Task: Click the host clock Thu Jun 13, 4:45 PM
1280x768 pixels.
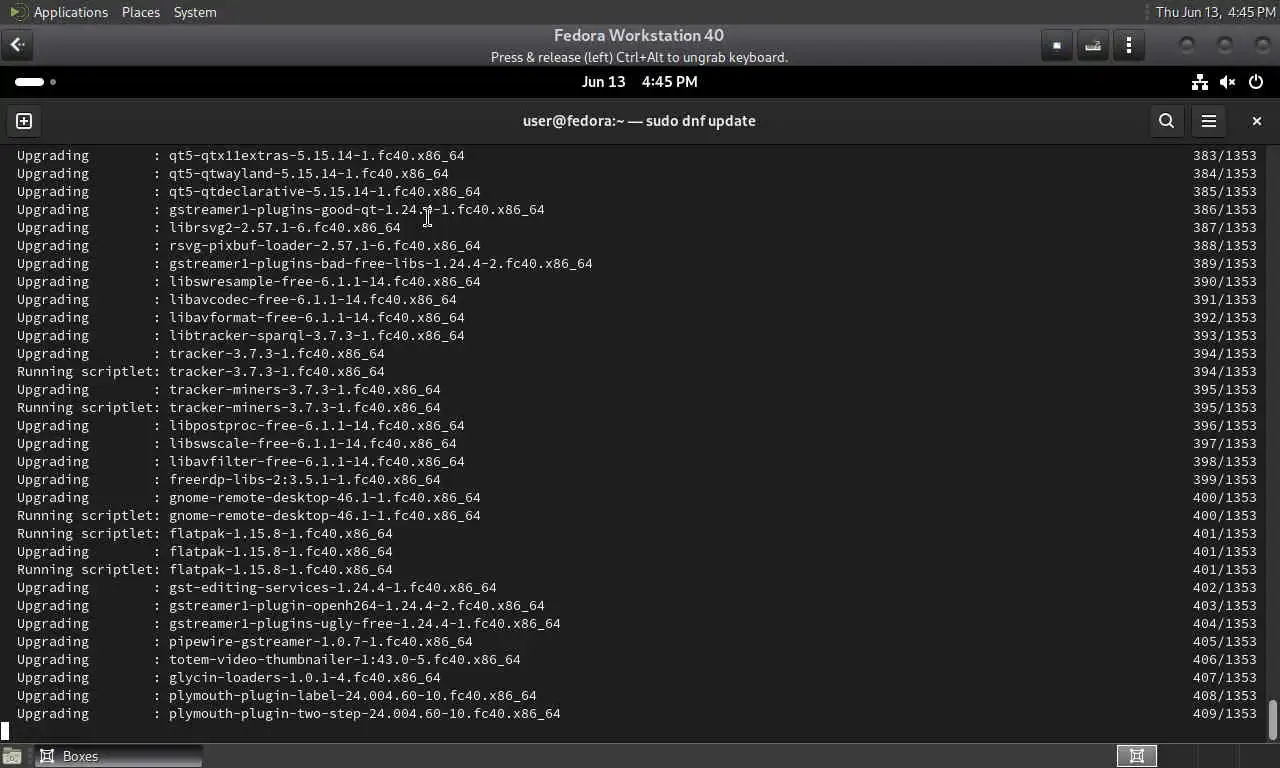Action: point(1215,12)
